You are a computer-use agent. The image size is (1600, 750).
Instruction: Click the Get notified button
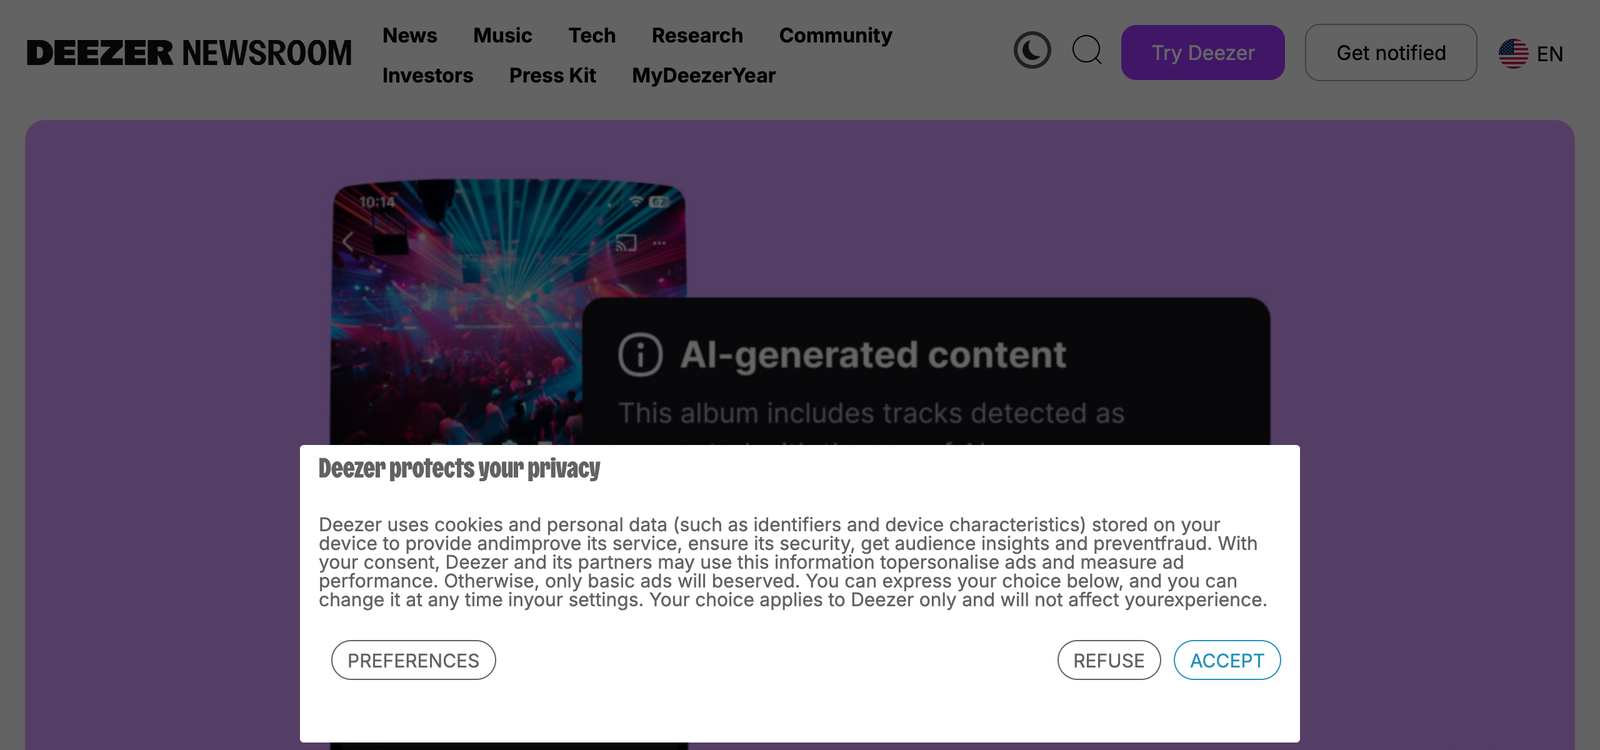click(1391, 53)
